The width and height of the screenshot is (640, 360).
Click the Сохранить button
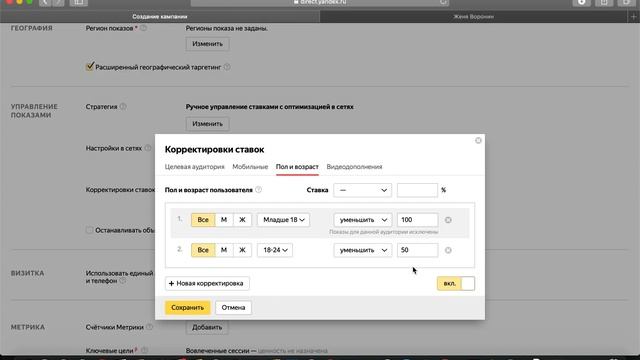187,307
